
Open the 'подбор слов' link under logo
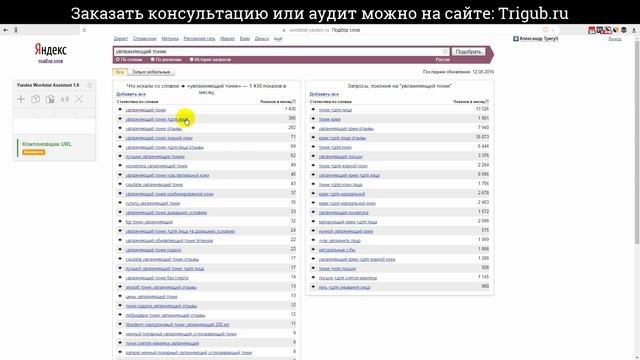[x=51, y=61]
